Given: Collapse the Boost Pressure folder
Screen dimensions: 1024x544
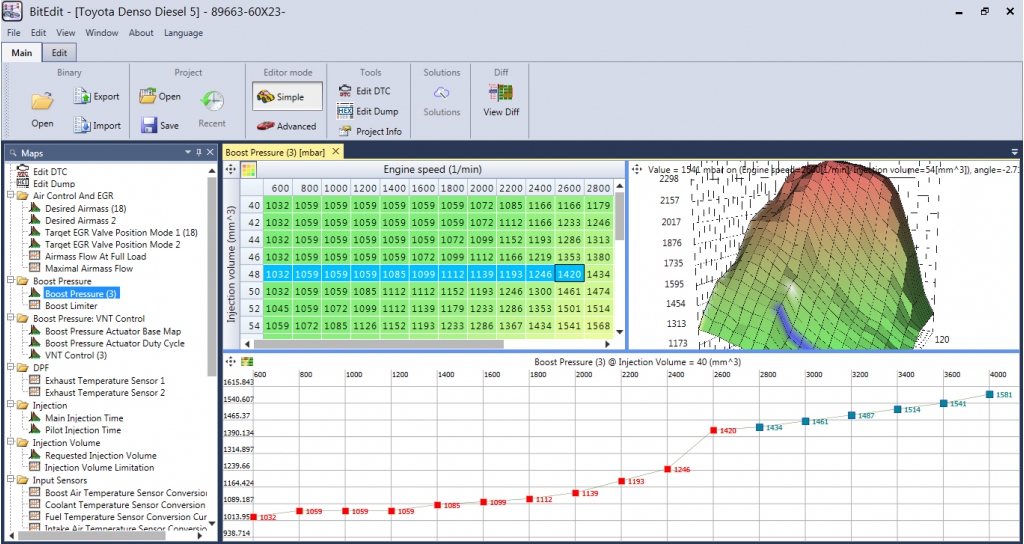Looking at the screenshot, I should 10,281.
